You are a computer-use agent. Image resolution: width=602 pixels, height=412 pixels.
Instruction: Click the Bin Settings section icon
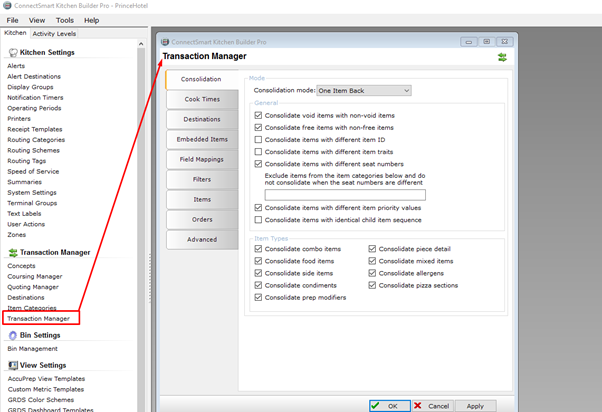(13, 336)
